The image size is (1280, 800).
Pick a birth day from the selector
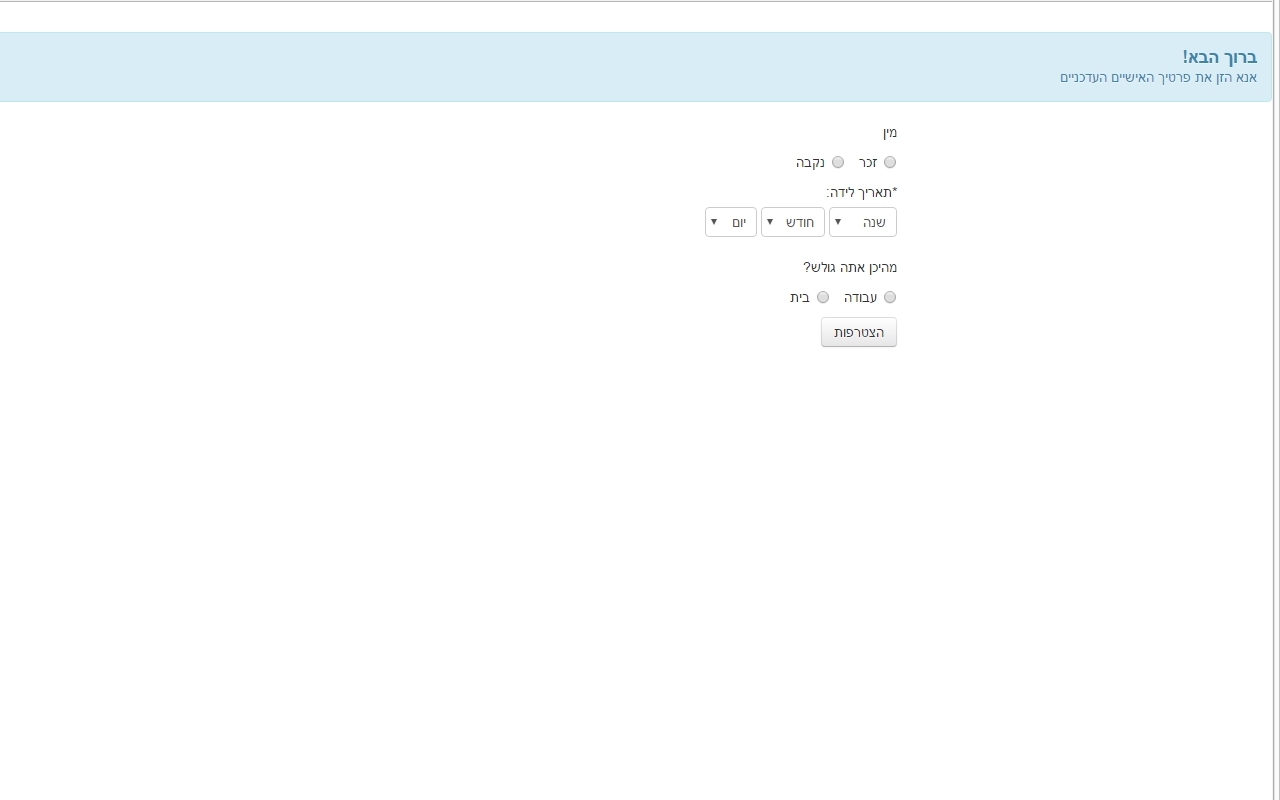pyautogui.click(x=731, y=222)
